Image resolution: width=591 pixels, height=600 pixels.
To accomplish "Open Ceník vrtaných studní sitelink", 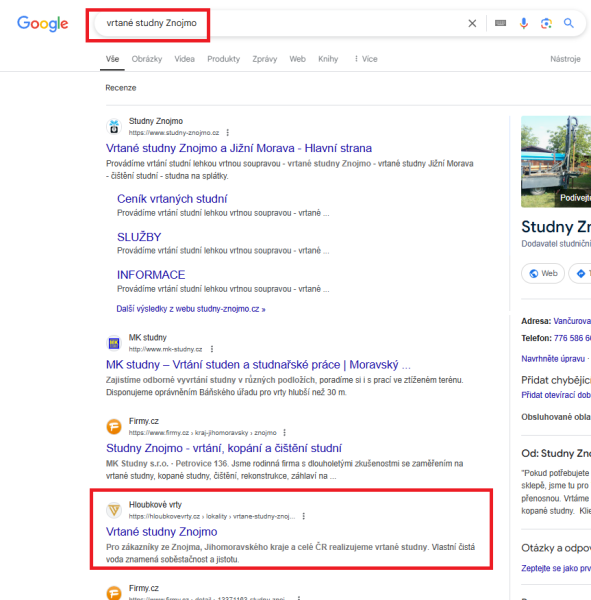I will coord(172,199).
